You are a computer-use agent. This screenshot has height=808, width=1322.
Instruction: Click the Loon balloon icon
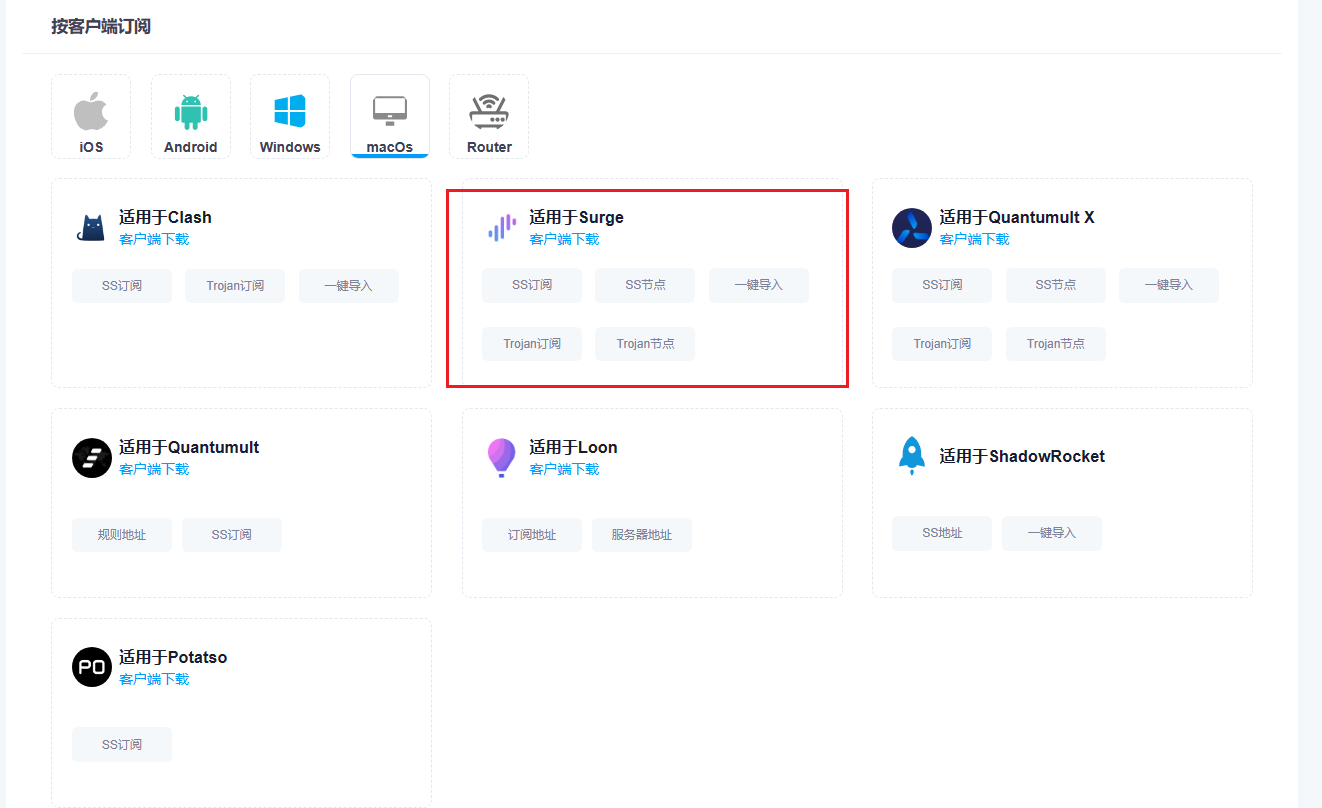pyautogui.click(x=501, y=458)
